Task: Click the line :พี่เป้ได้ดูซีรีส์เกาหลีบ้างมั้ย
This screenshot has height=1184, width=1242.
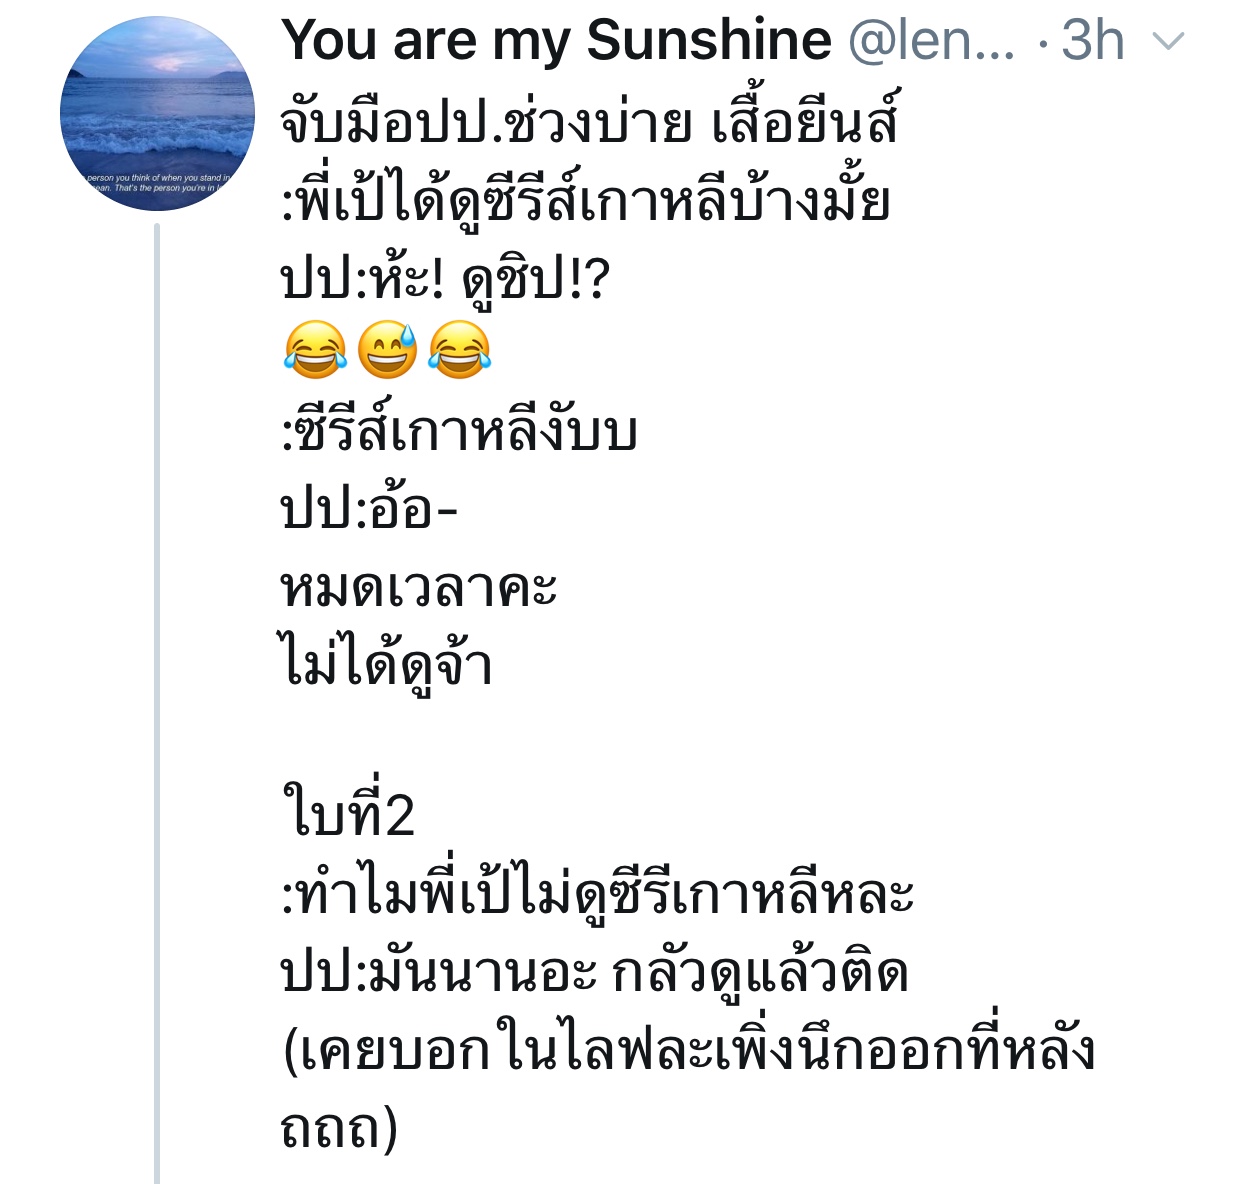Action: click(586, 202)
